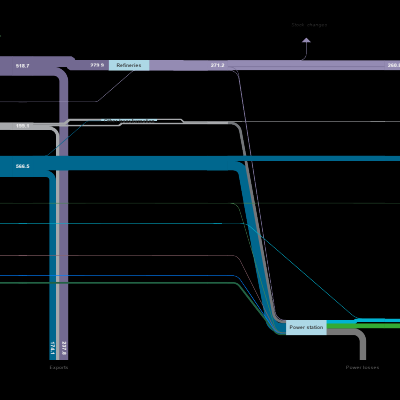Click the Stock changes arrowhead
Image resolution: width=400 pixels, height=400 pixels.
coord(306,40)
